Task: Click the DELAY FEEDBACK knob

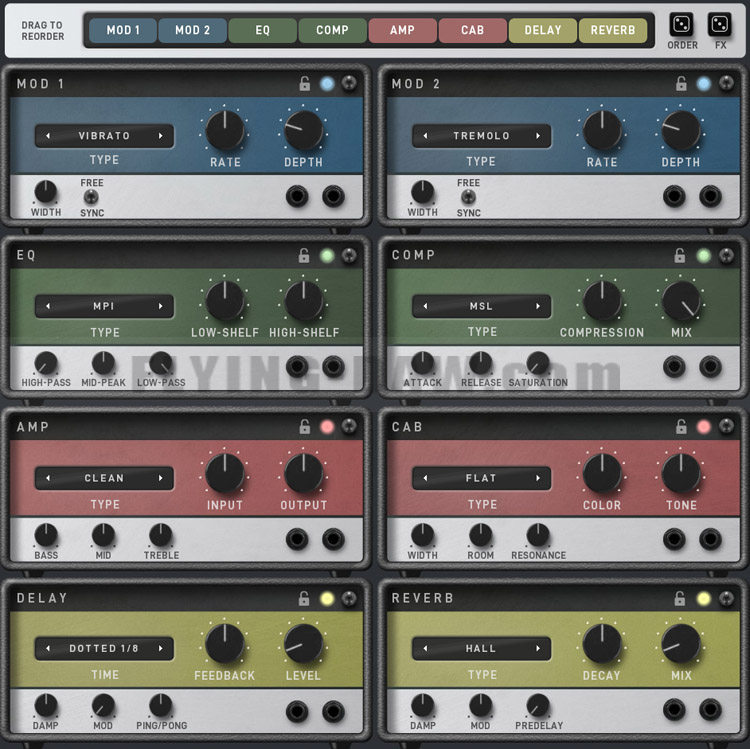Action: (225, 644)
